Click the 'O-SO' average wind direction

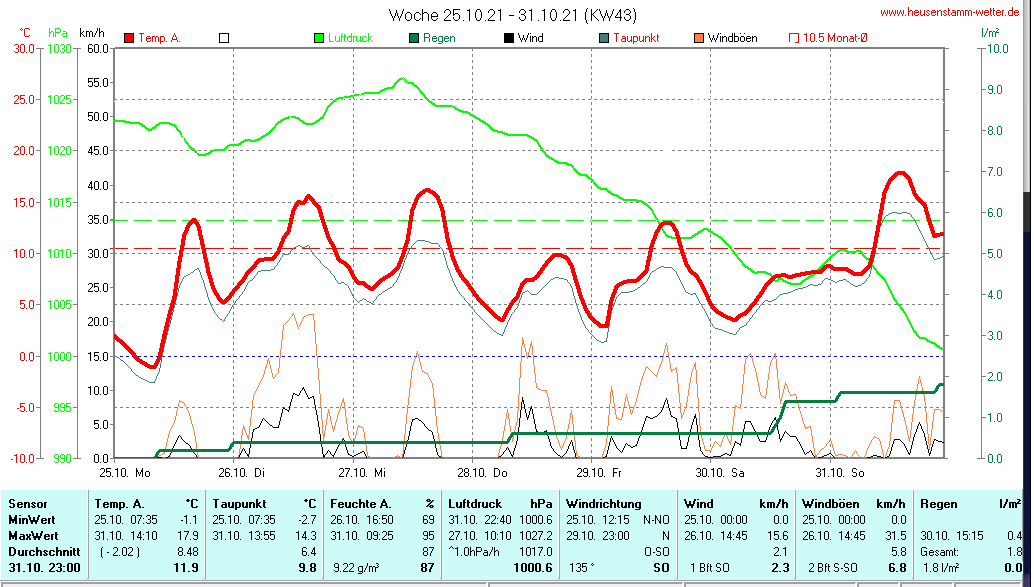657,551
